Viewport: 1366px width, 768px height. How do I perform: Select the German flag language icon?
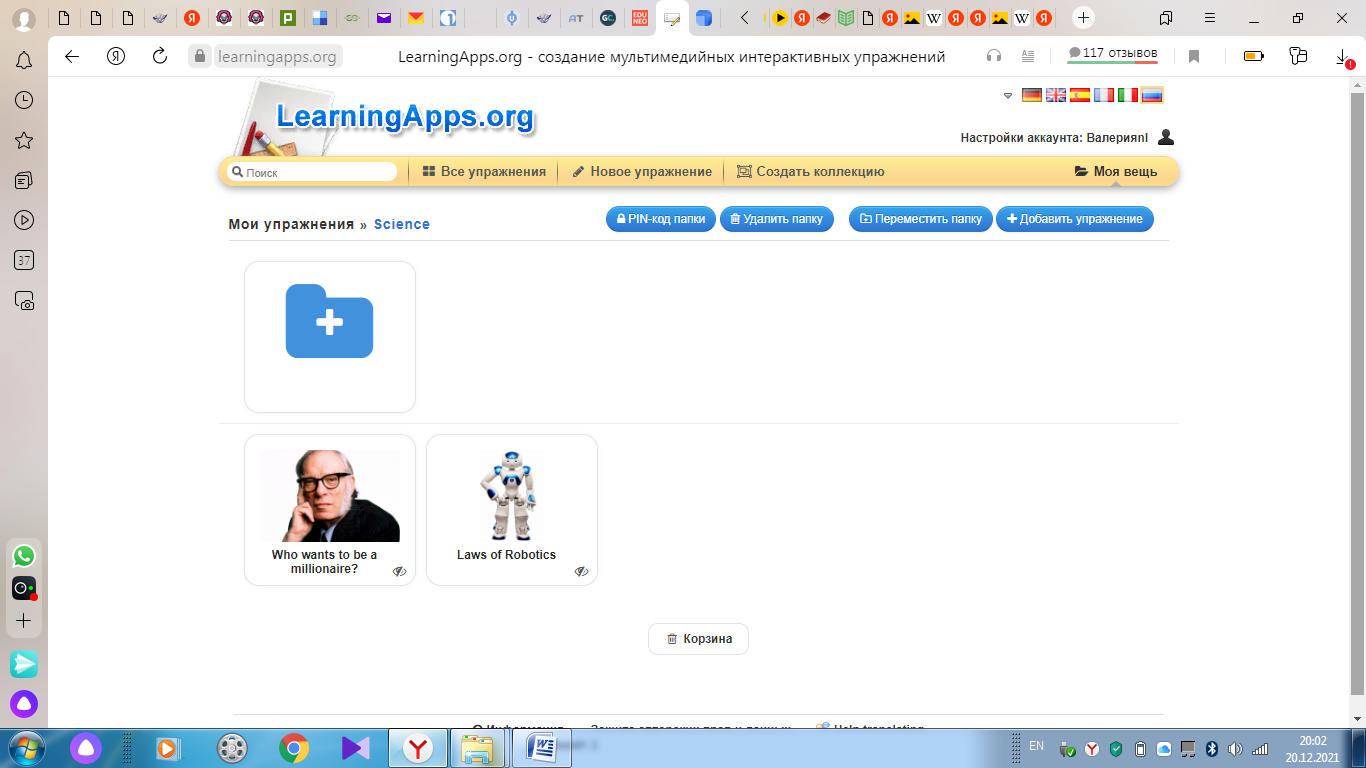tap(1032, 95)
